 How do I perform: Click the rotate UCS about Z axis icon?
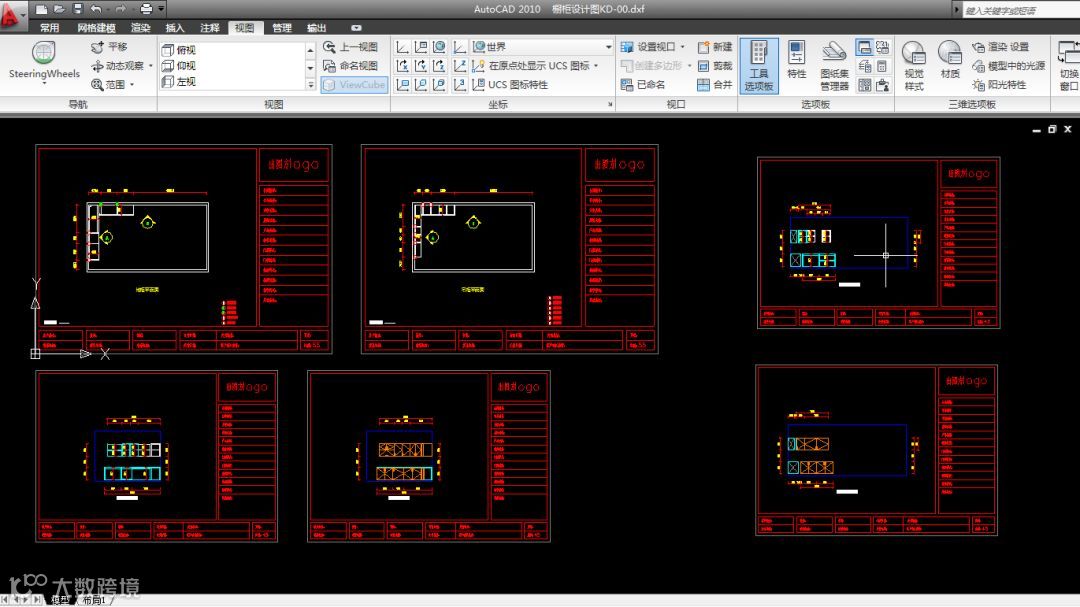click(439, 65)
